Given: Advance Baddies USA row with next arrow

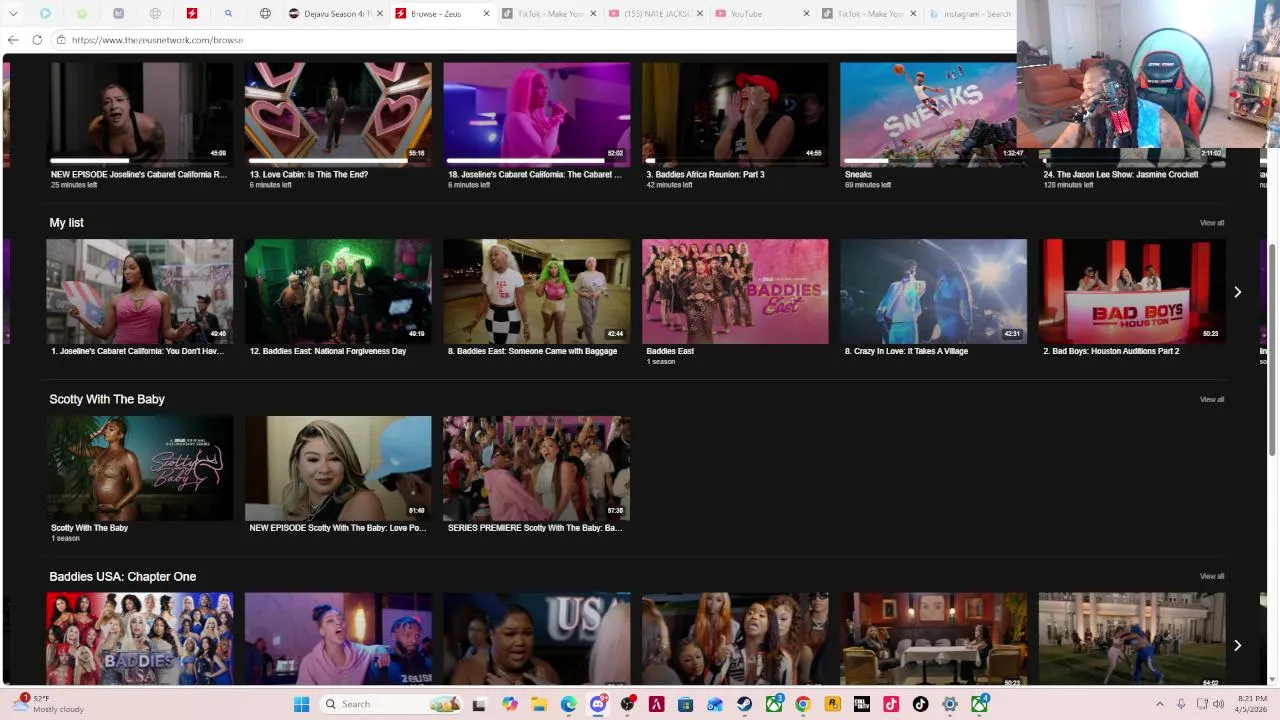Looking at the screenshot, I should point(1237,645).
